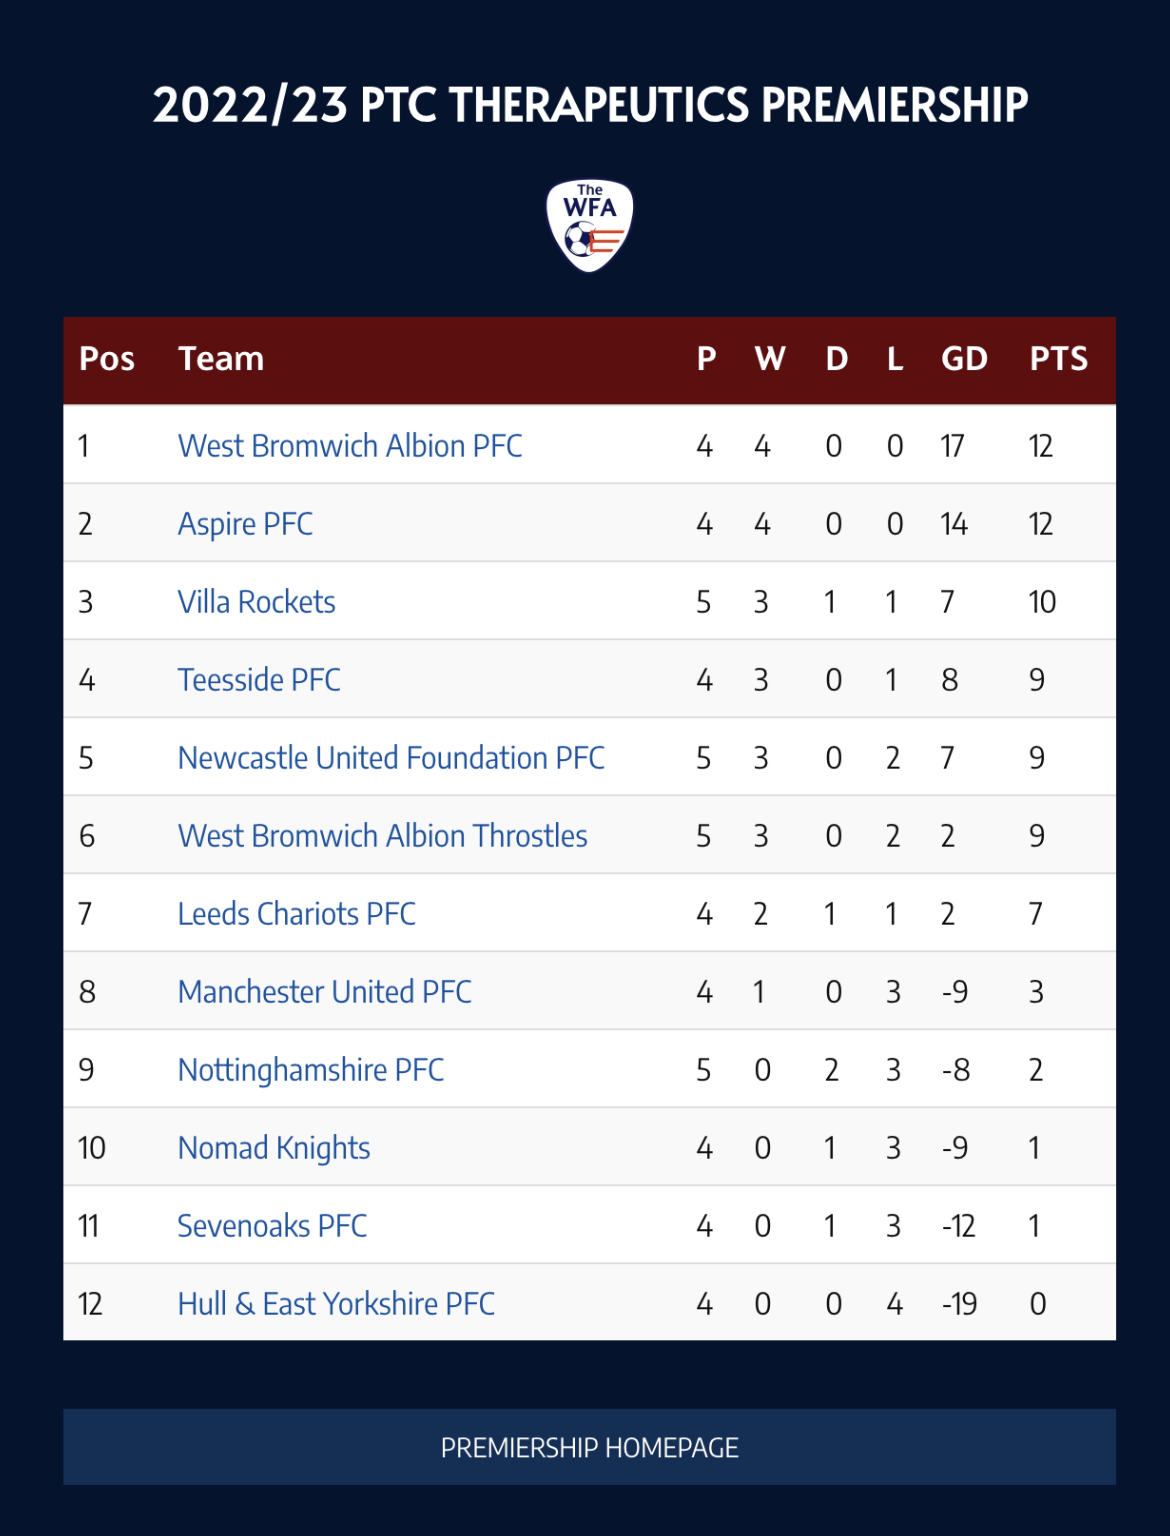Open West Bromwich Albion Throstles link
Viewport: 1170px width, 1536px height.
tap(382, 836)
